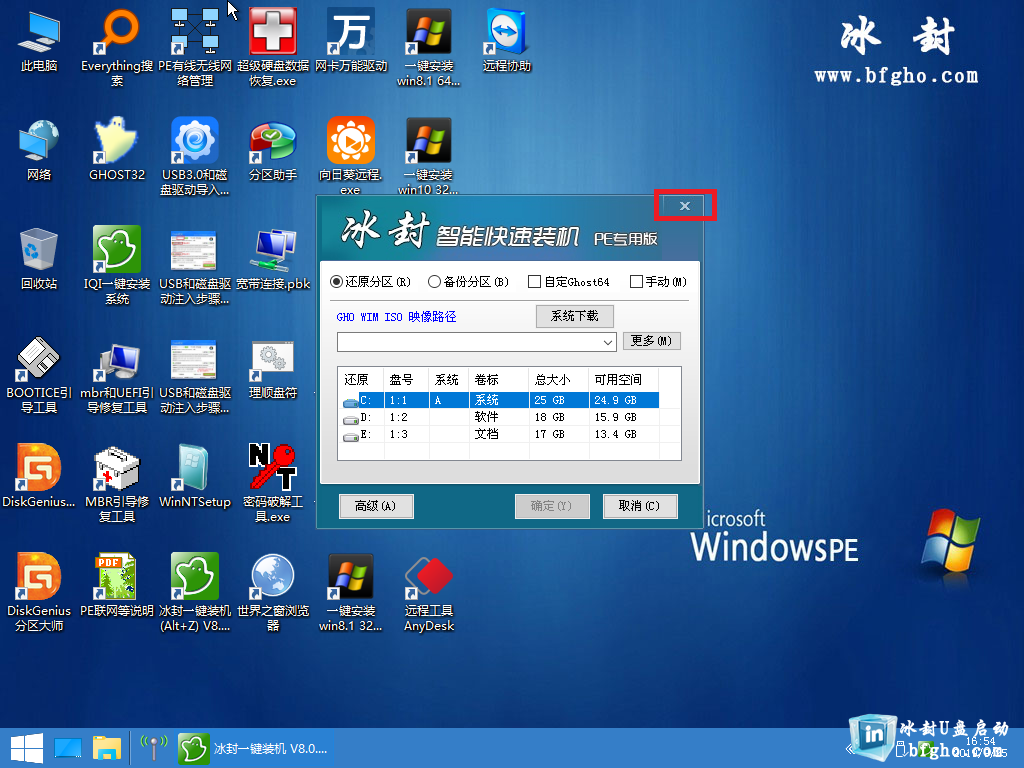Launch WinNTSetup shortcut
Viewport: 1024px width, 768px height.
click(x=195, y=477)
